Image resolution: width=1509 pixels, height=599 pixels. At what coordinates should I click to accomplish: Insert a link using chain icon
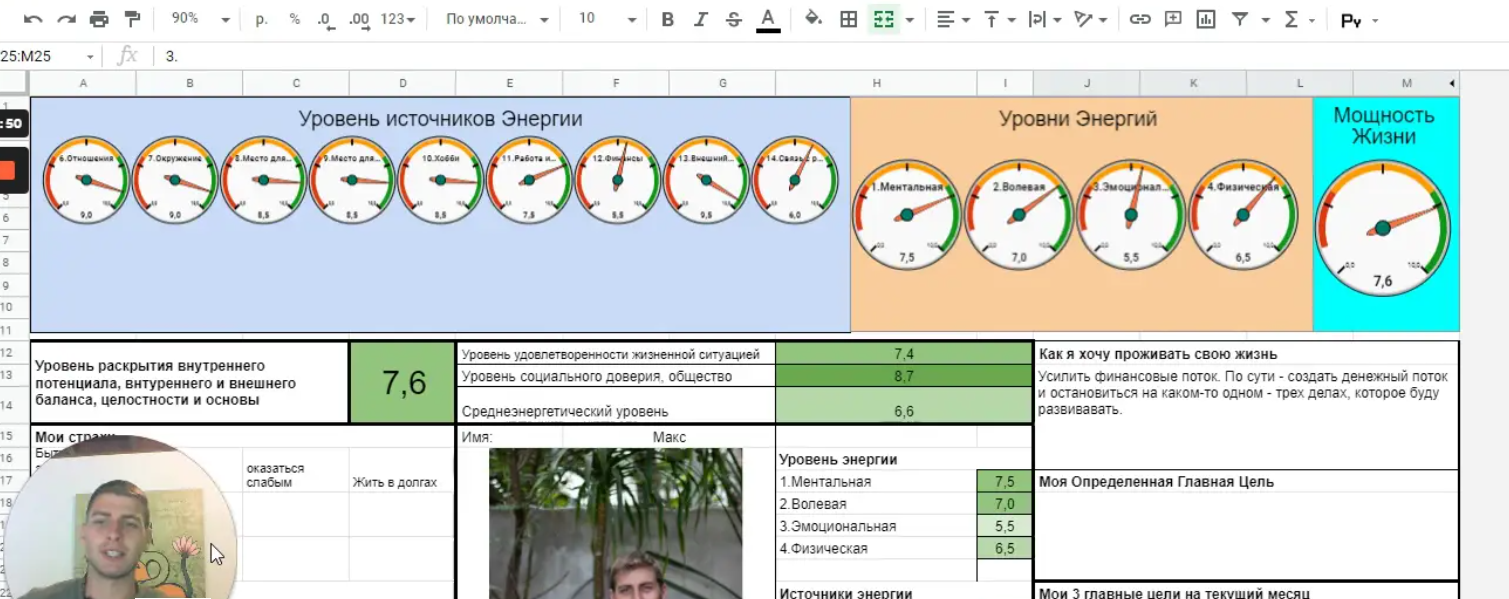click(x=1140, y=19)
